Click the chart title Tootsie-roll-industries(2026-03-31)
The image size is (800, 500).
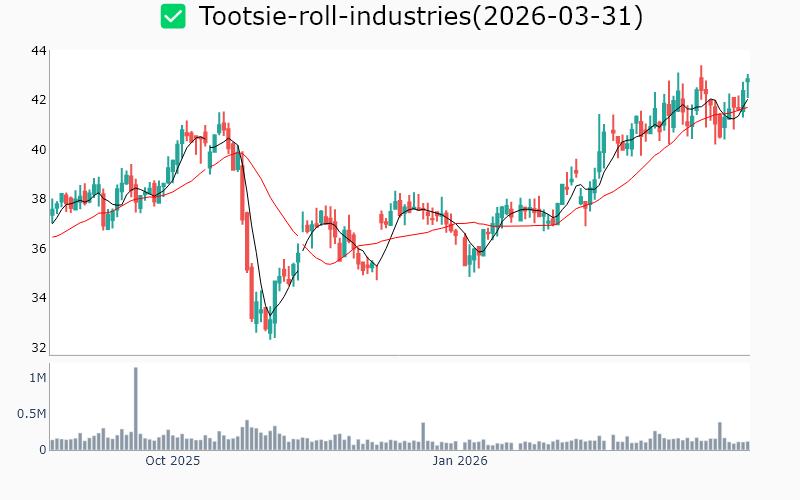pyautogui.click(x=420, y=17)
